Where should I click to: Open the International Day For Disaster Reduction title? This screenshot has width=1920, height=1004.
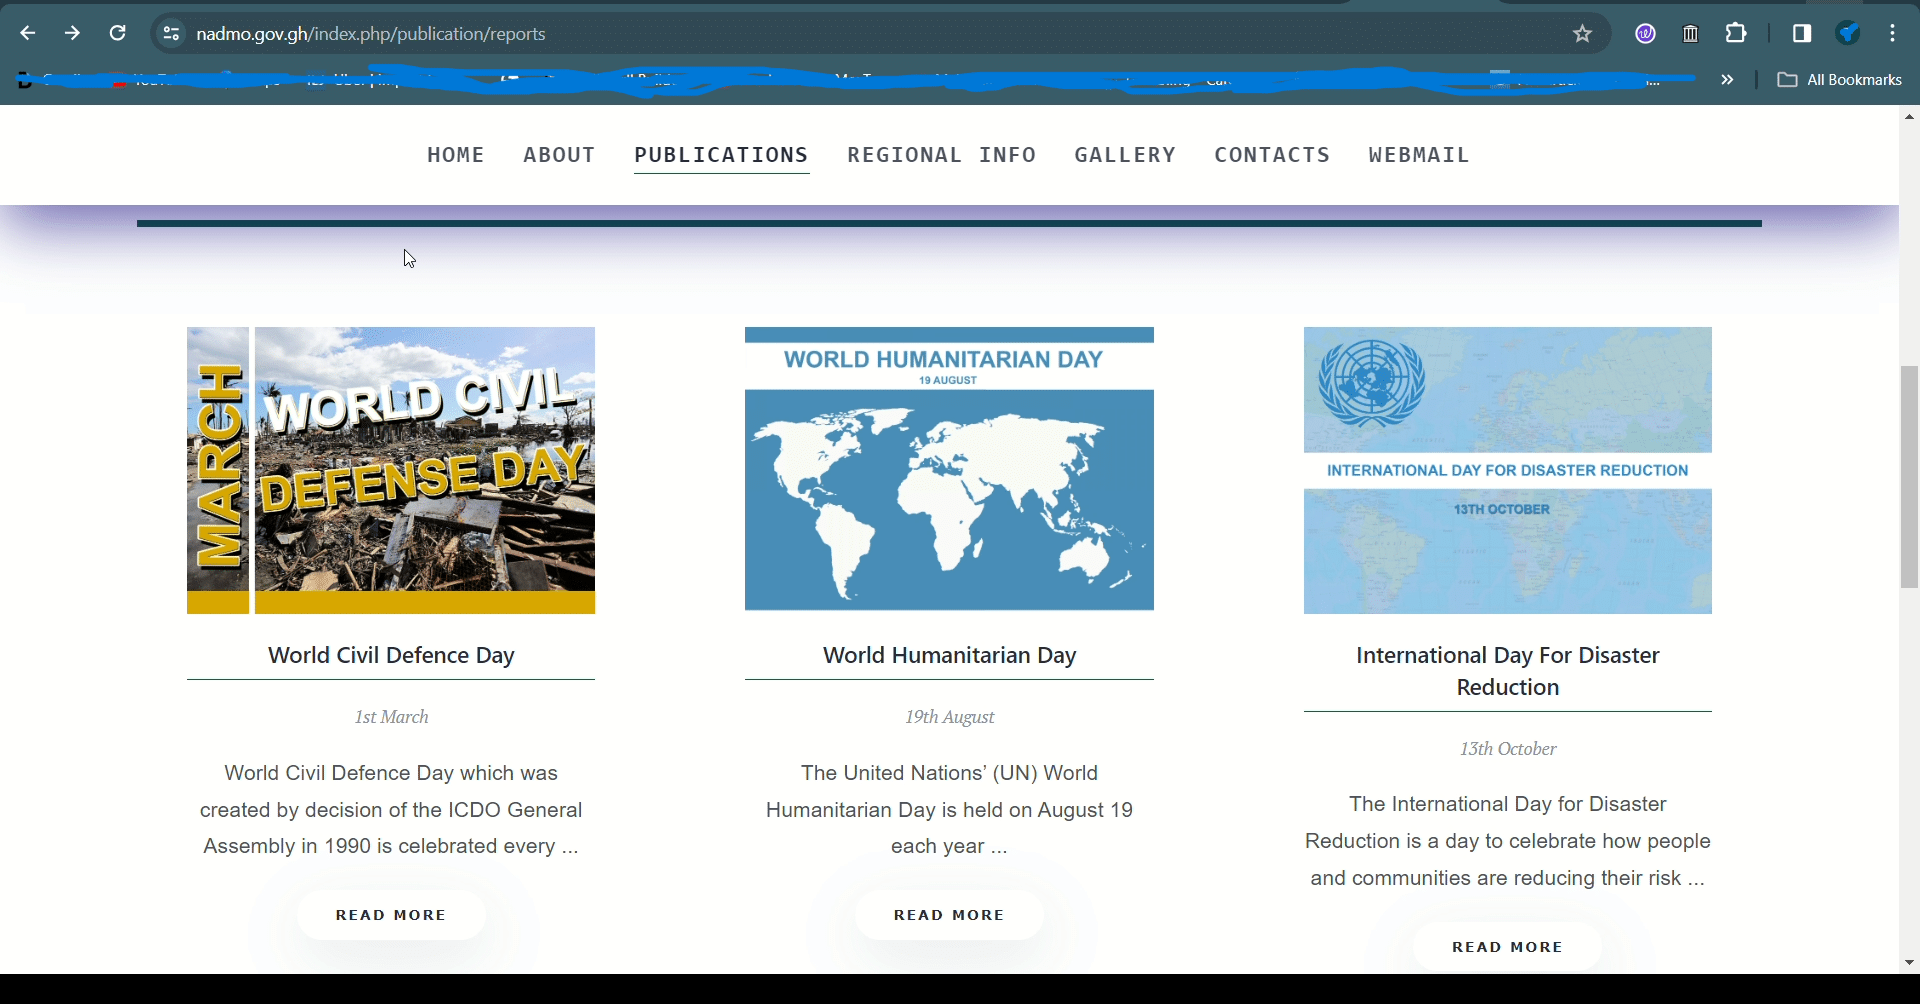(1507, 671)
